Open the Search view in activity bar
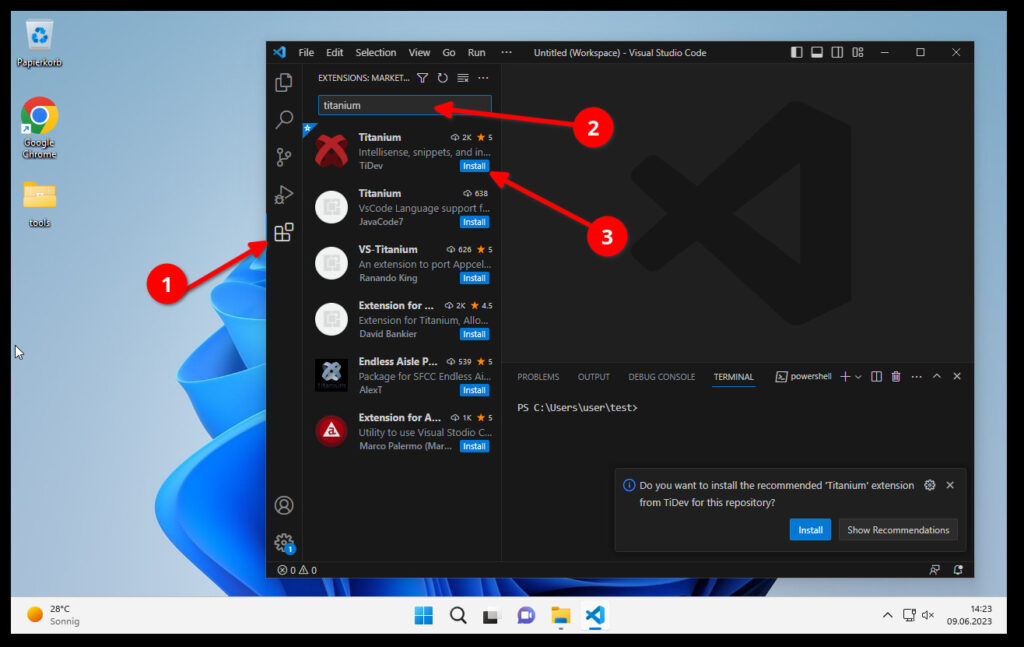This screenshot has width=1024, height=647. (284, 119)
